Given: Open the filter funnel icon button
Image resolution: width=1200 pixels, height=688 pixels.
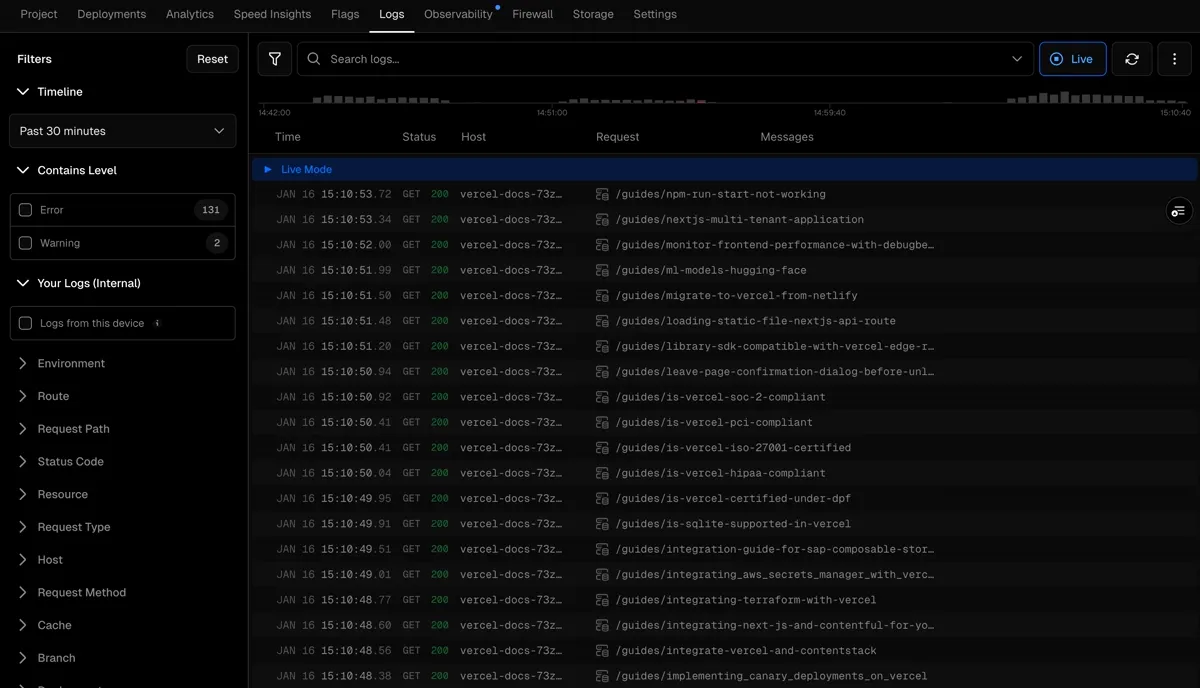Looking at the screenshot, I should pos(275,59).
